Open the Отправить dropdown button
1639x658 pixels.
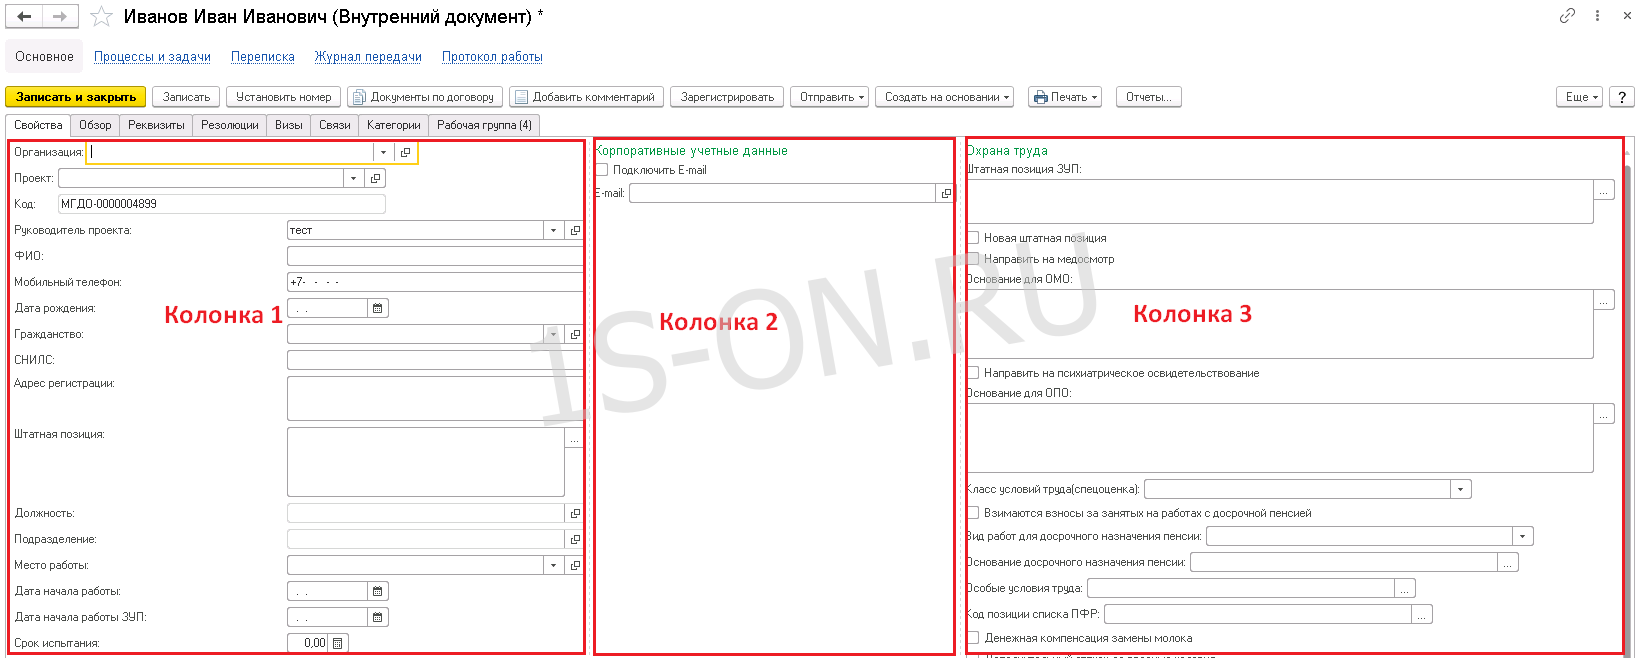point(829,97)
